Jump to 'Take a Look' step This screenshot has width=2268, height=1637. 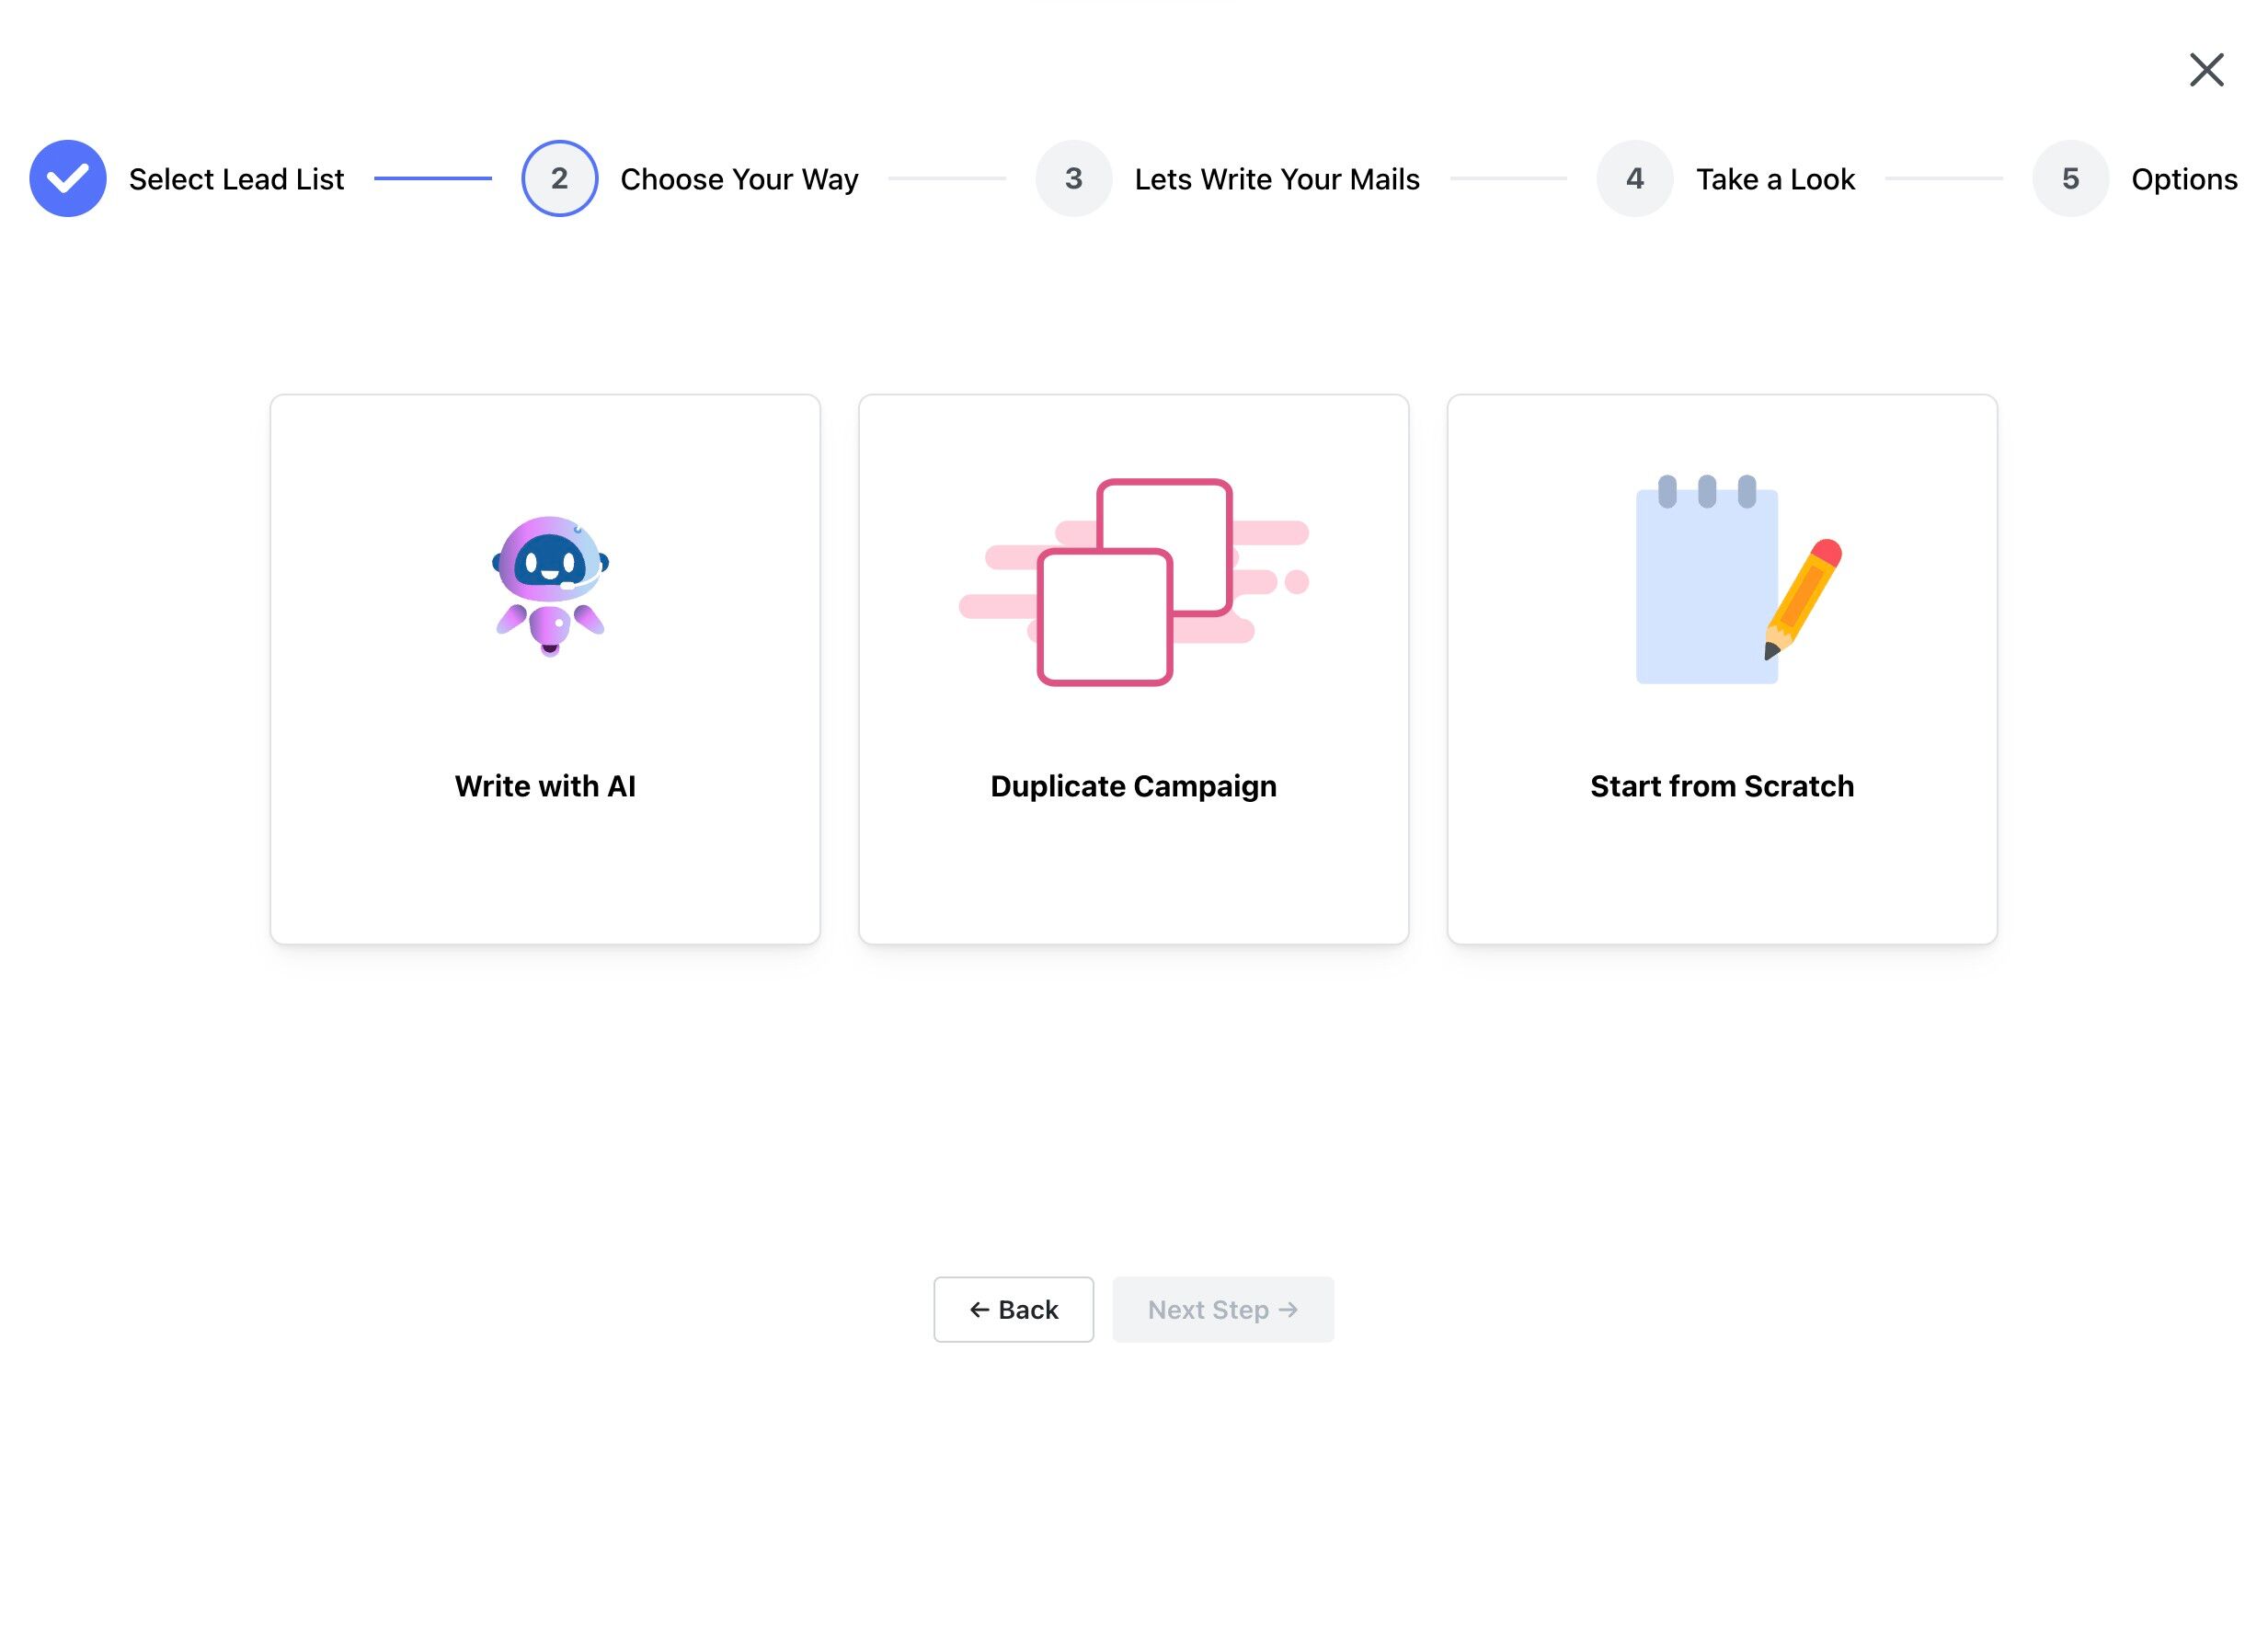click(x=1775, y=179)
